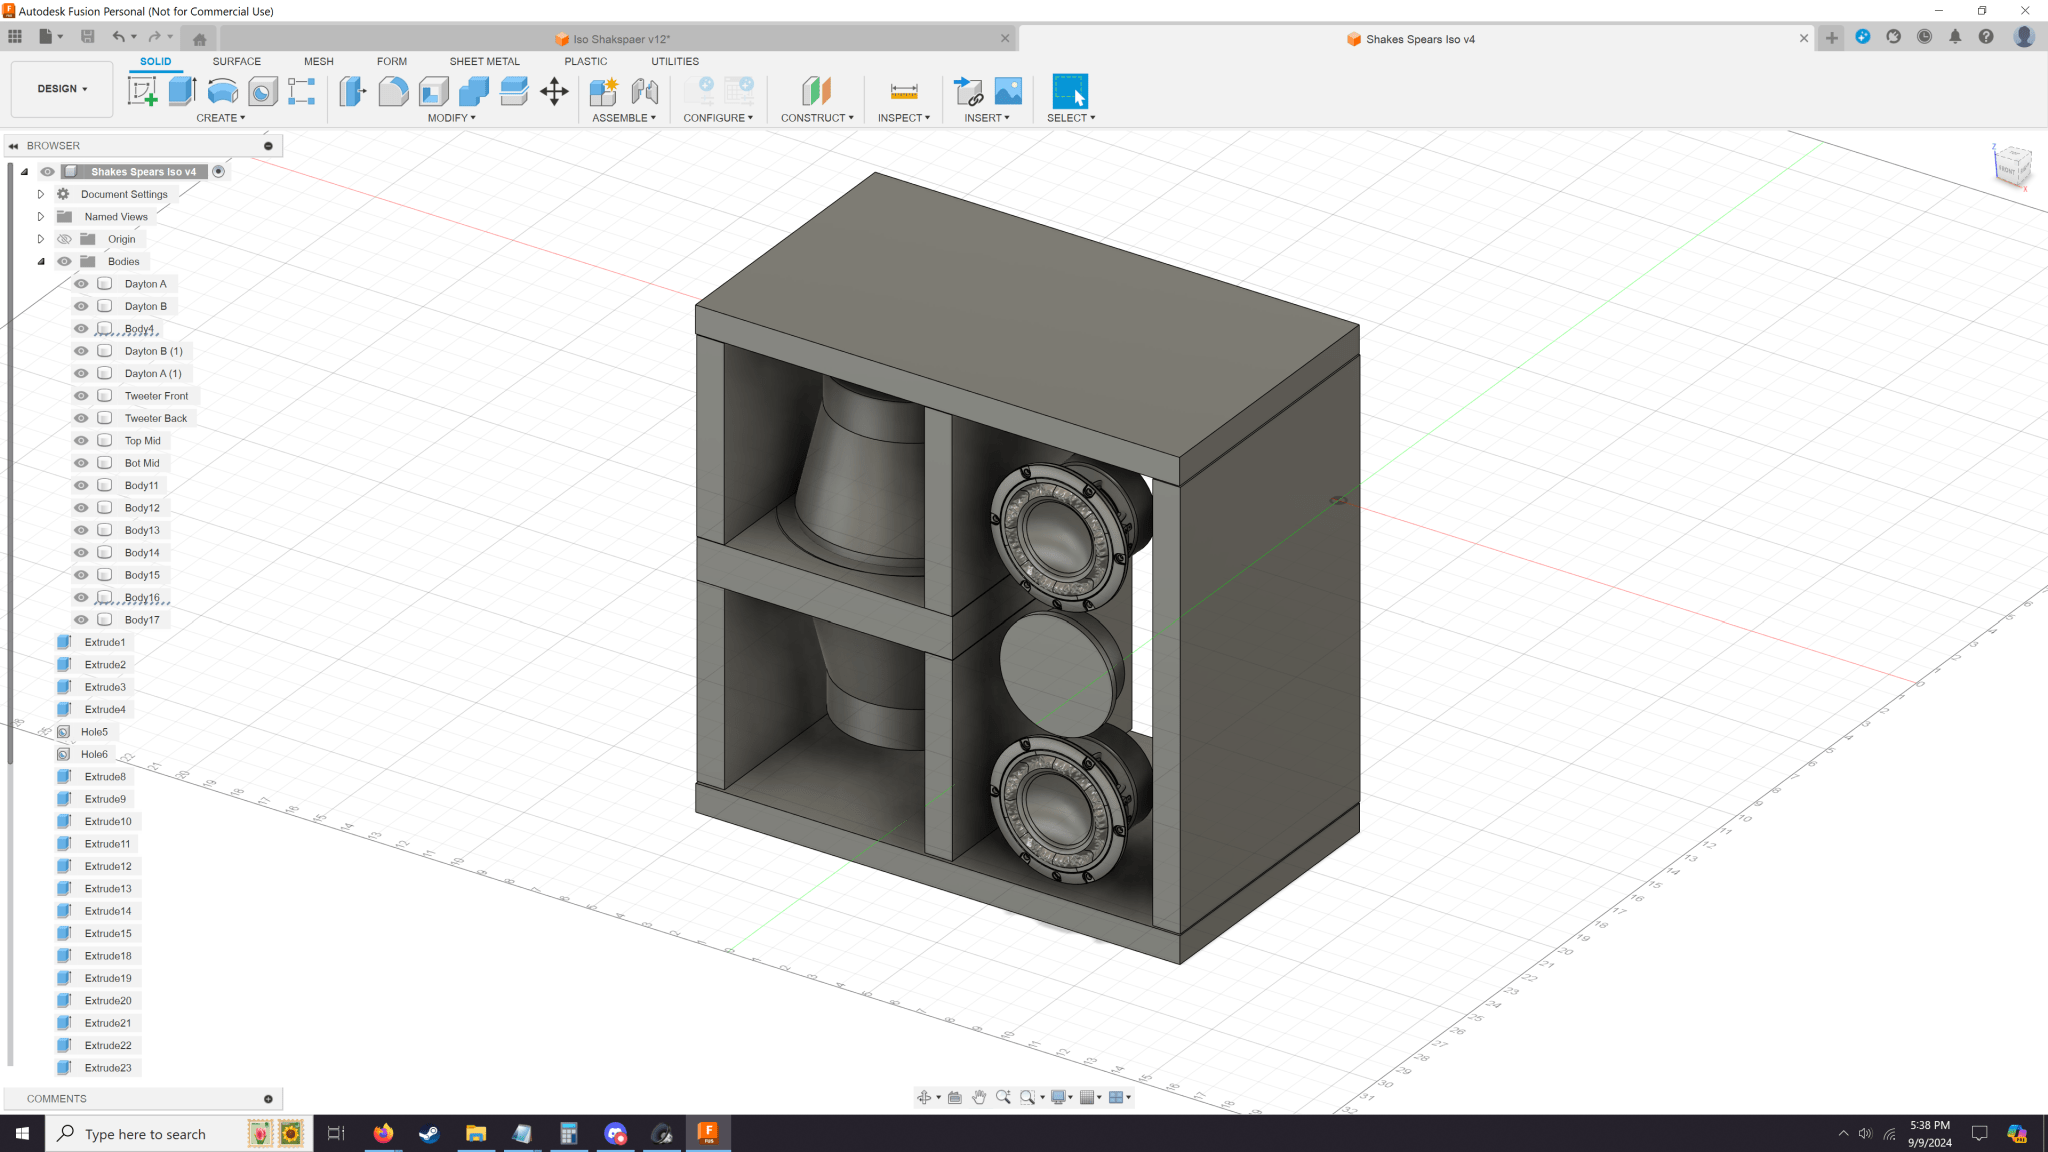
Task: Toggle visibility of Dayton B
Action: [x=82, y=306]
